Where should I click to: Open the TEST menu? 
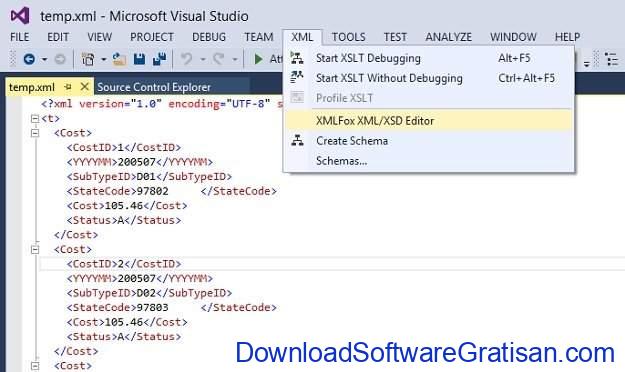pyautogui.click(x=395, y=37)
